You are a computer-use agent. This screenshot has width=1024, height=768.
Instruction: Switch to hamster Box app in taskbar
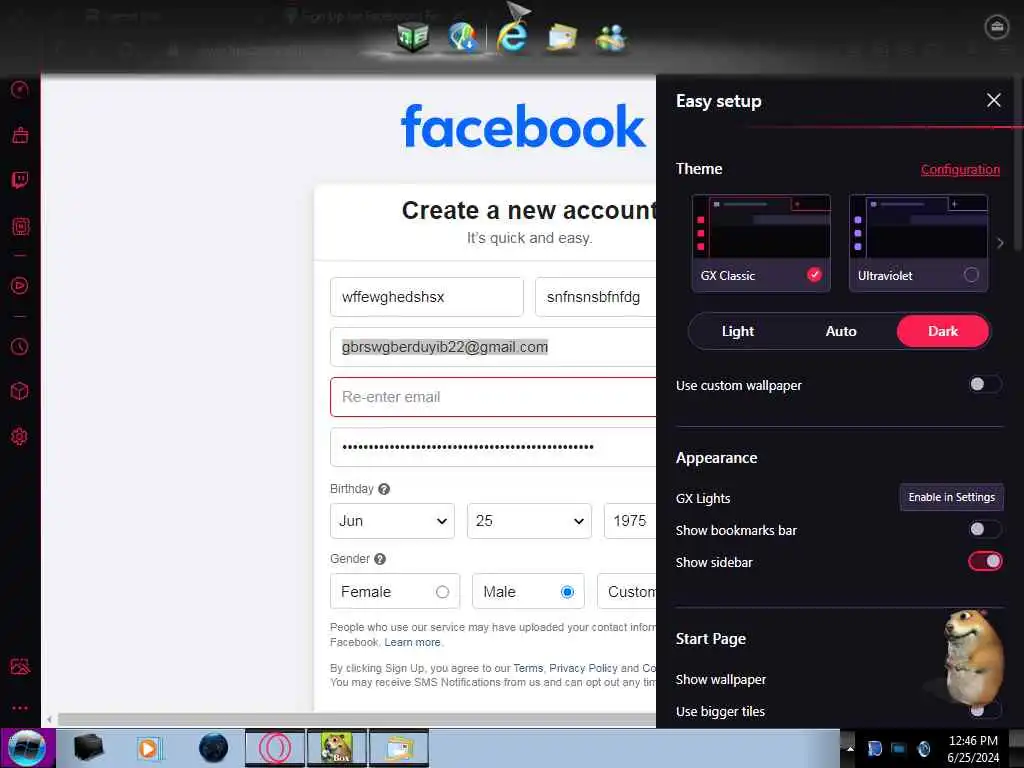click(337, 748)
